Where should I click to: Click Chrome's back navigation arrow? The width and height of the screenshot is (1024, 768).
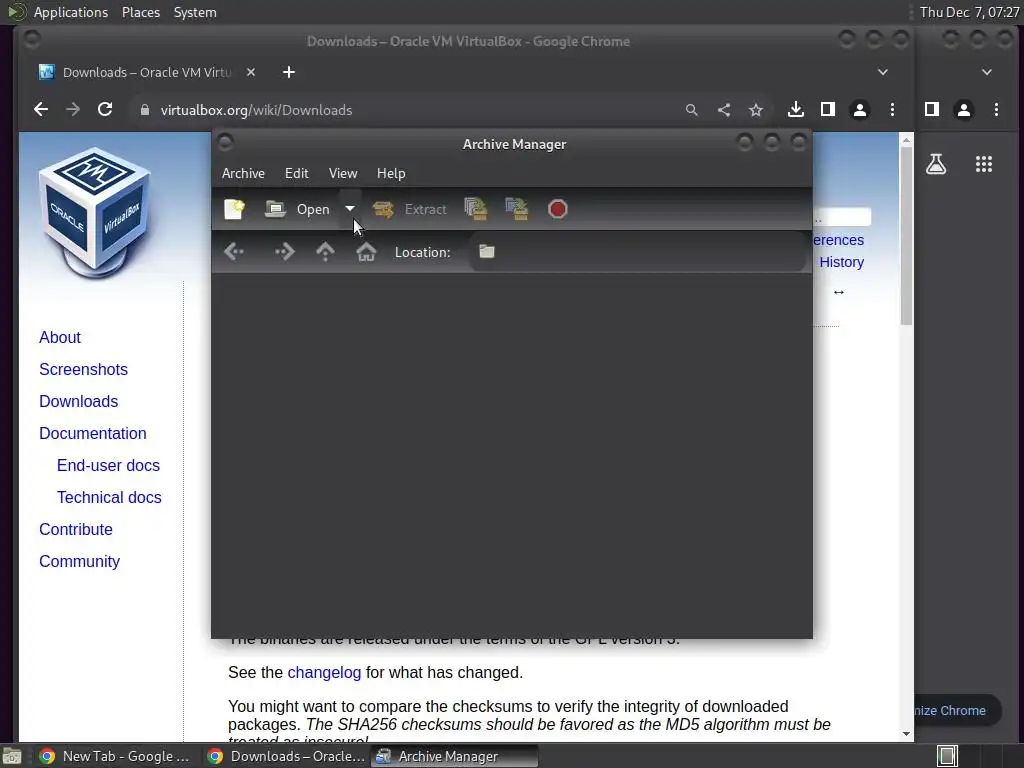point(40,110)
